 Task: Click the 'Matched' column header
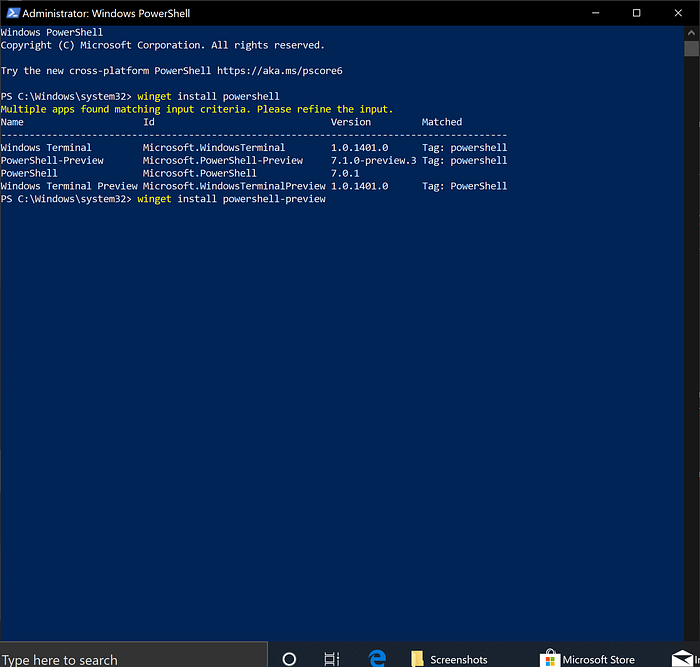pos(442,122)
